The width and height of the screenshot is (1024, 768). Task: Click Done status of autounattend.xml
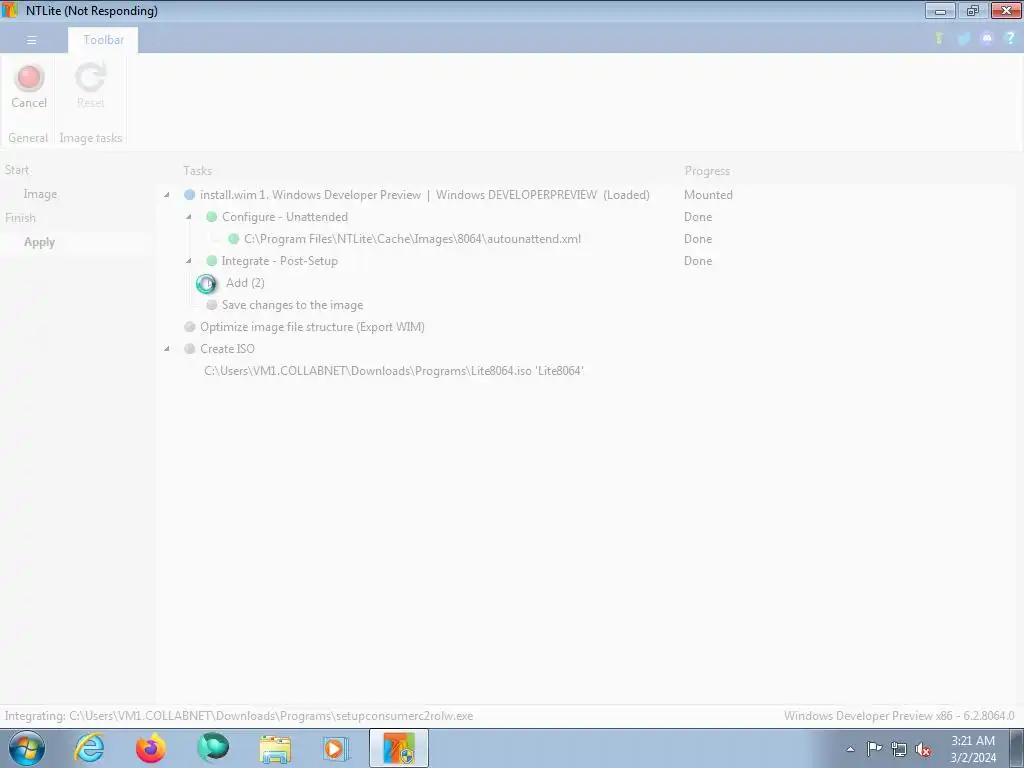(x=697, y=239)
